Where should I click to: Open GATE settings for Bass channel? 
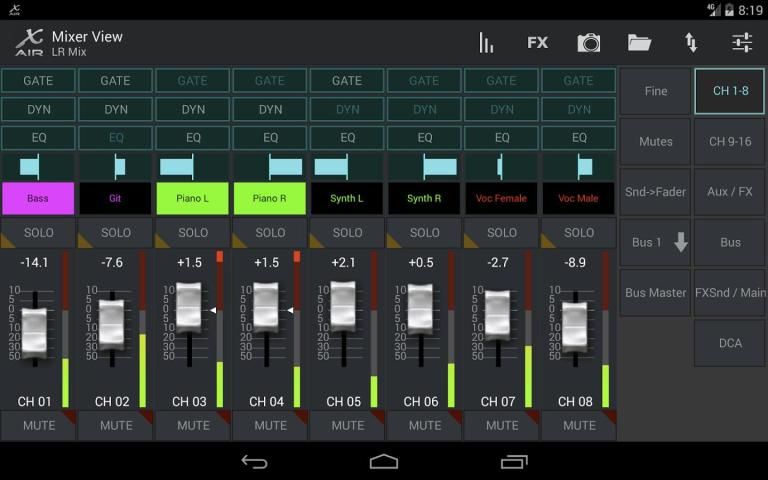click(38, 81)
